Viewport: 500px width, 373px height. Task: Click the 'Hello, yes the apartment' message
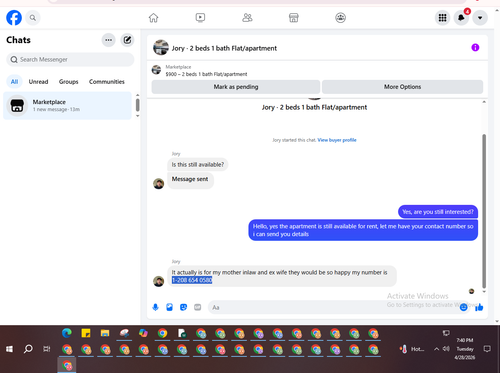point(363,230)
